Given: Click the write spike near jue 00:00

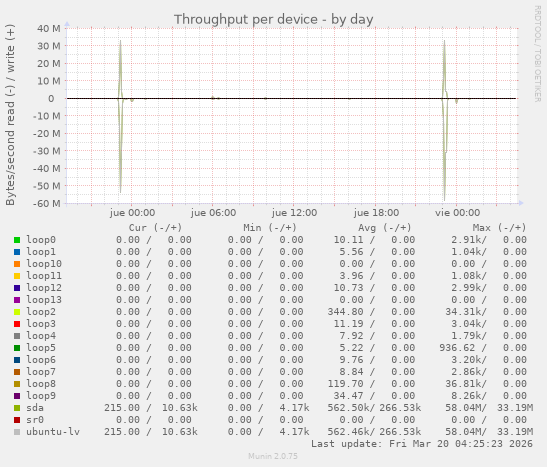Looking at the screenshot, I should (120, 69).
